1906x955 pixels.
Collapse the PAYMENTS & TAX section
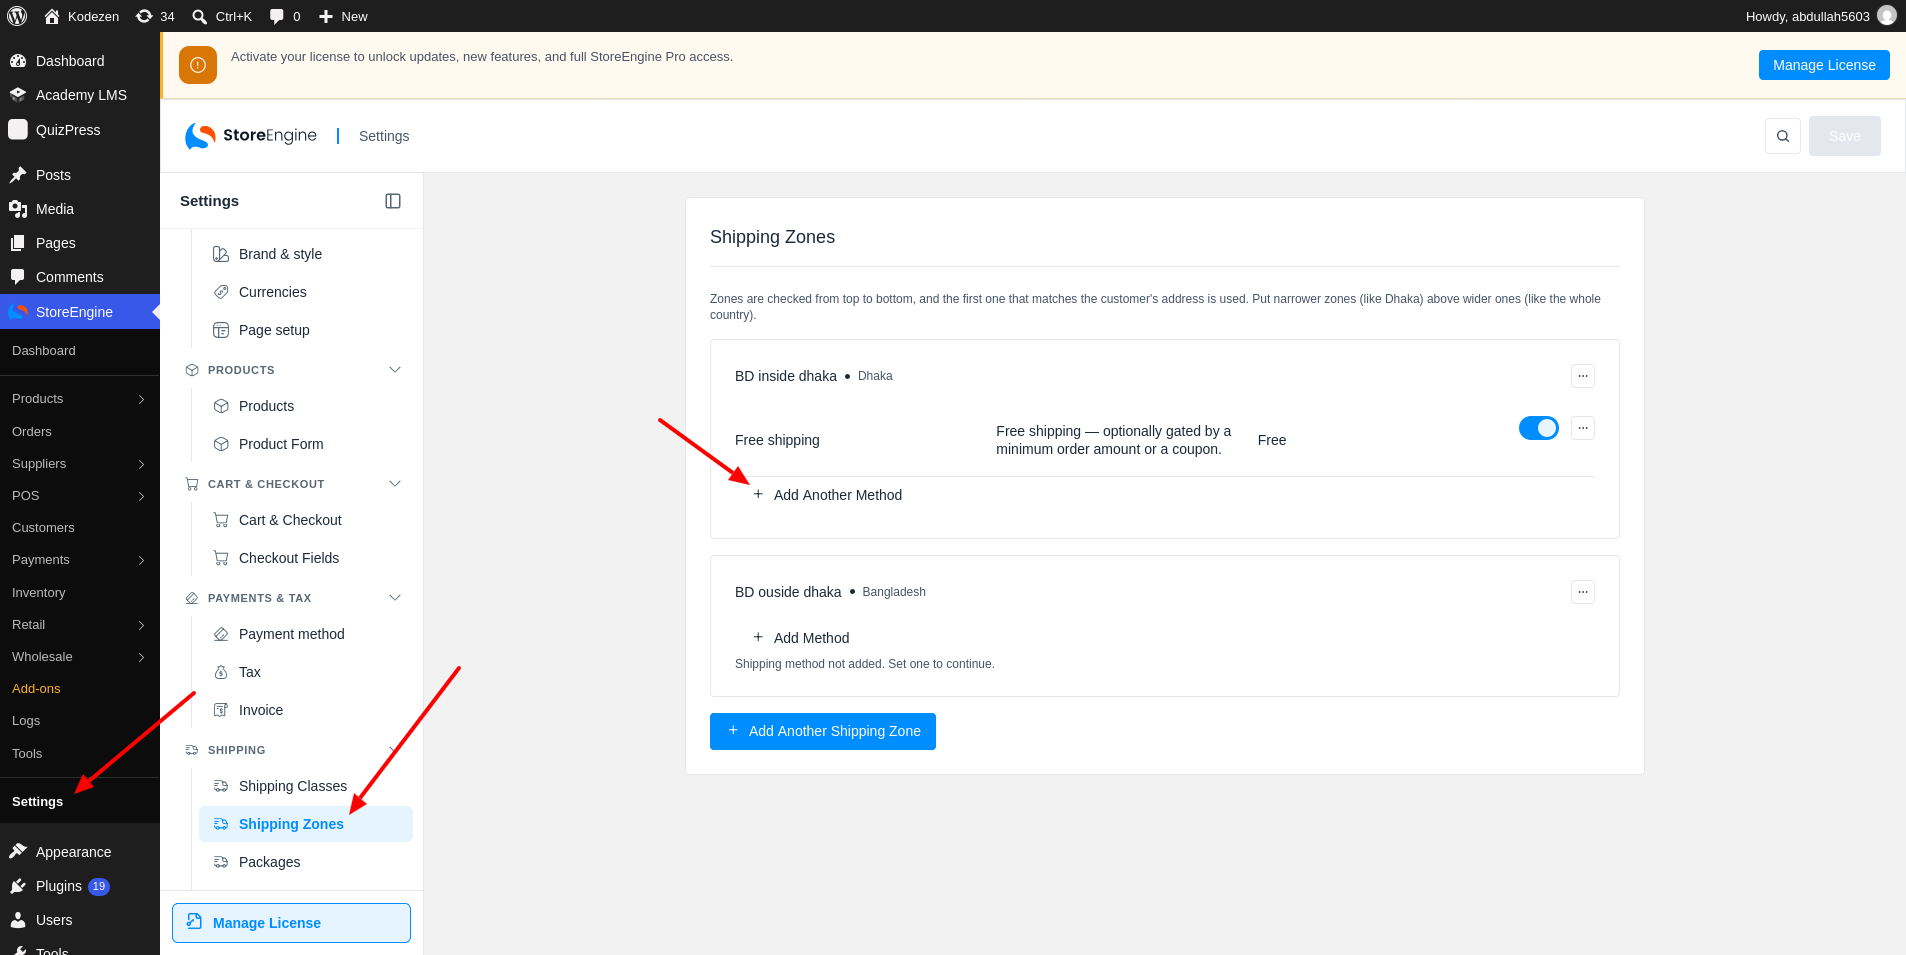395,598
